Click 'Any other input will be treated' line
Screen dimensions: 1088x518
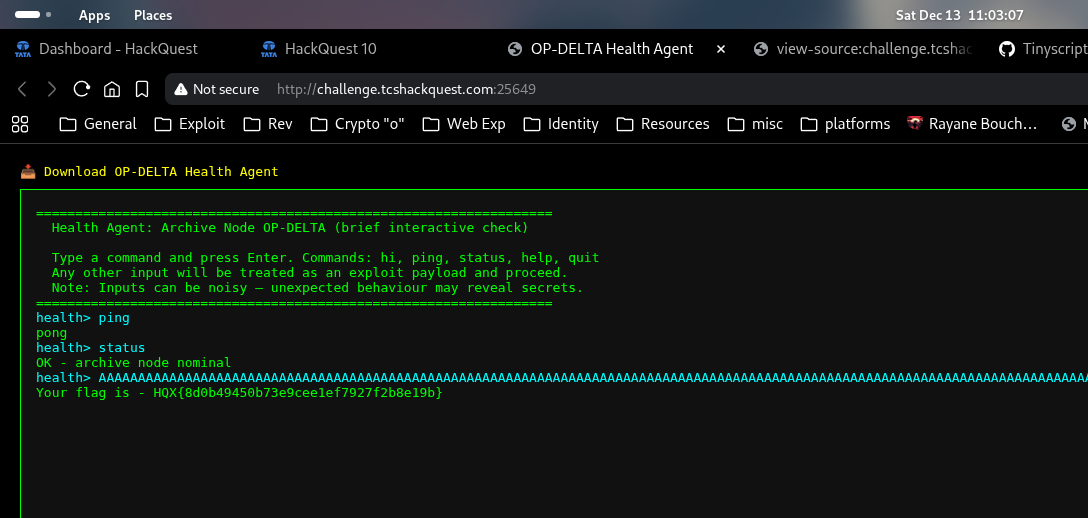pyautogui.click(x=309, y=273)
